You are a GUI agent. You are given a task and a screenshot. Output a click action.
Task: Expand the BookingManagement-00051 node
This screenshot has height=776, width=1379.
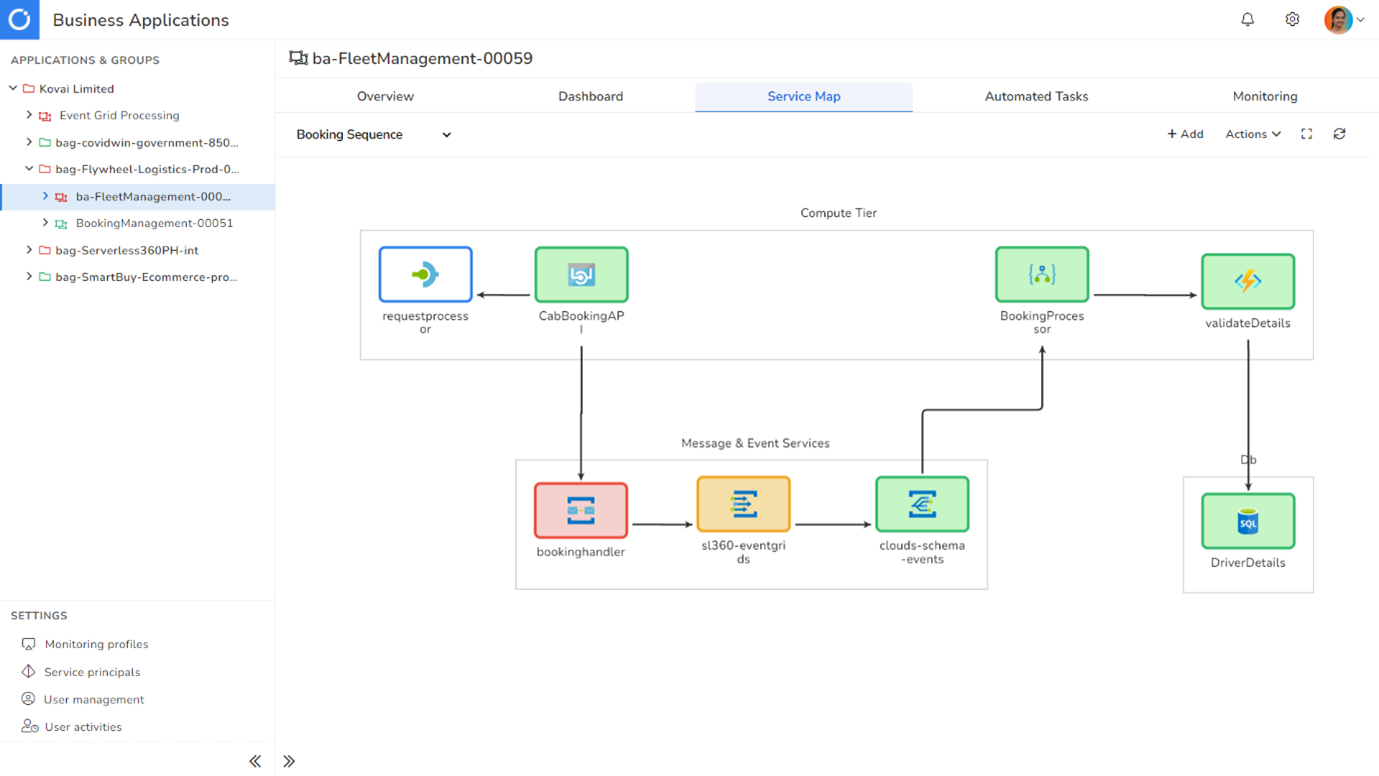point(45,223)
